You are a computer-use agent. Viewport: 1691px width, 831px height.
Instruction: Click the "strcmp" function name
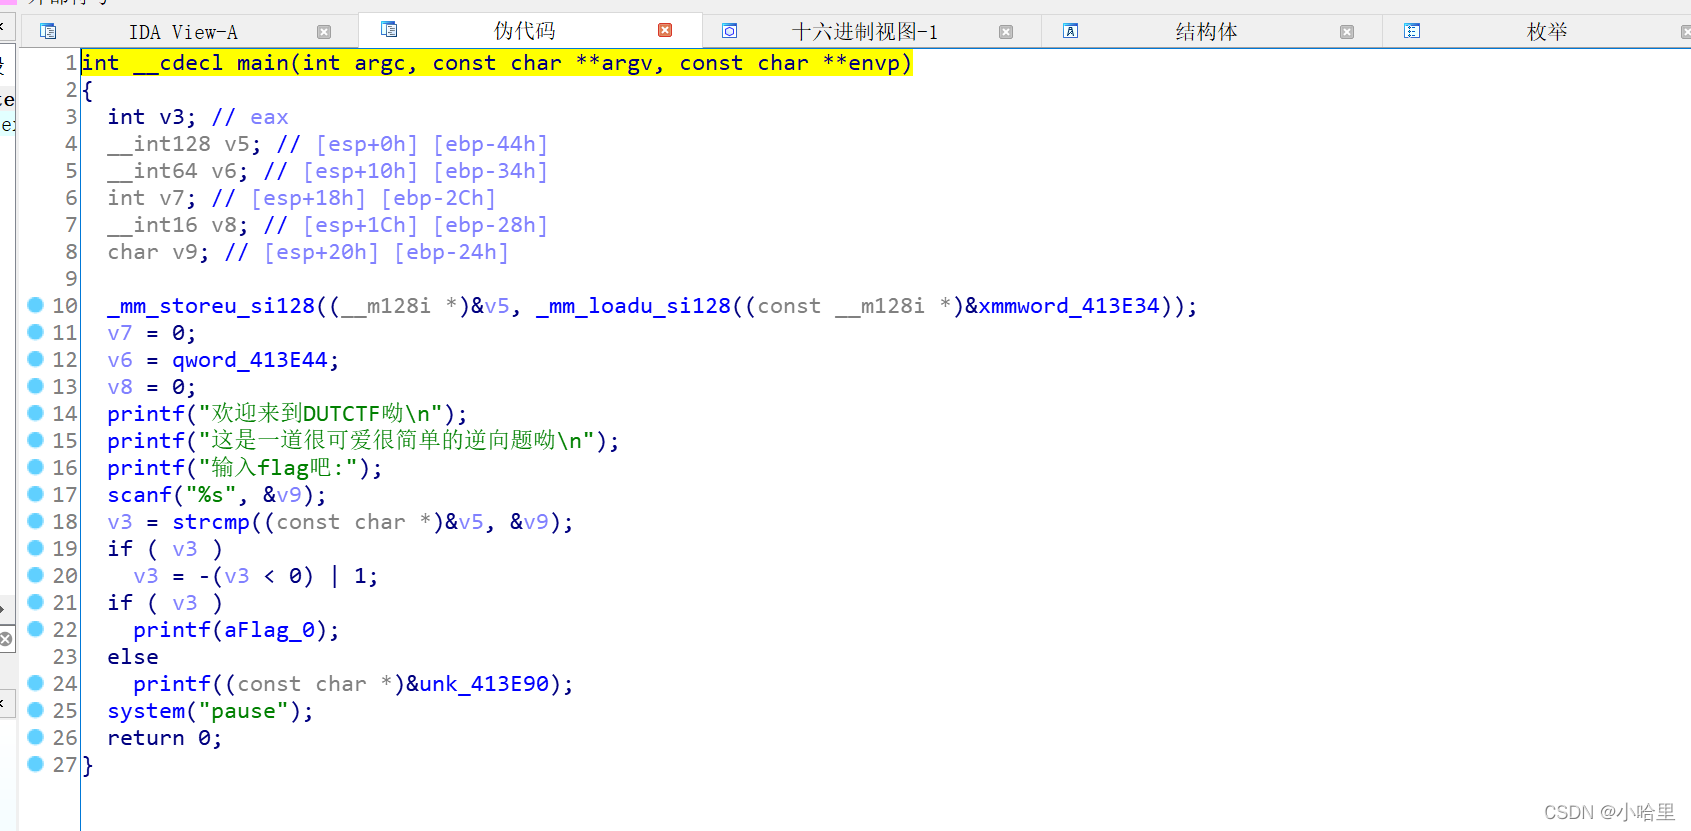coord(211,522)
